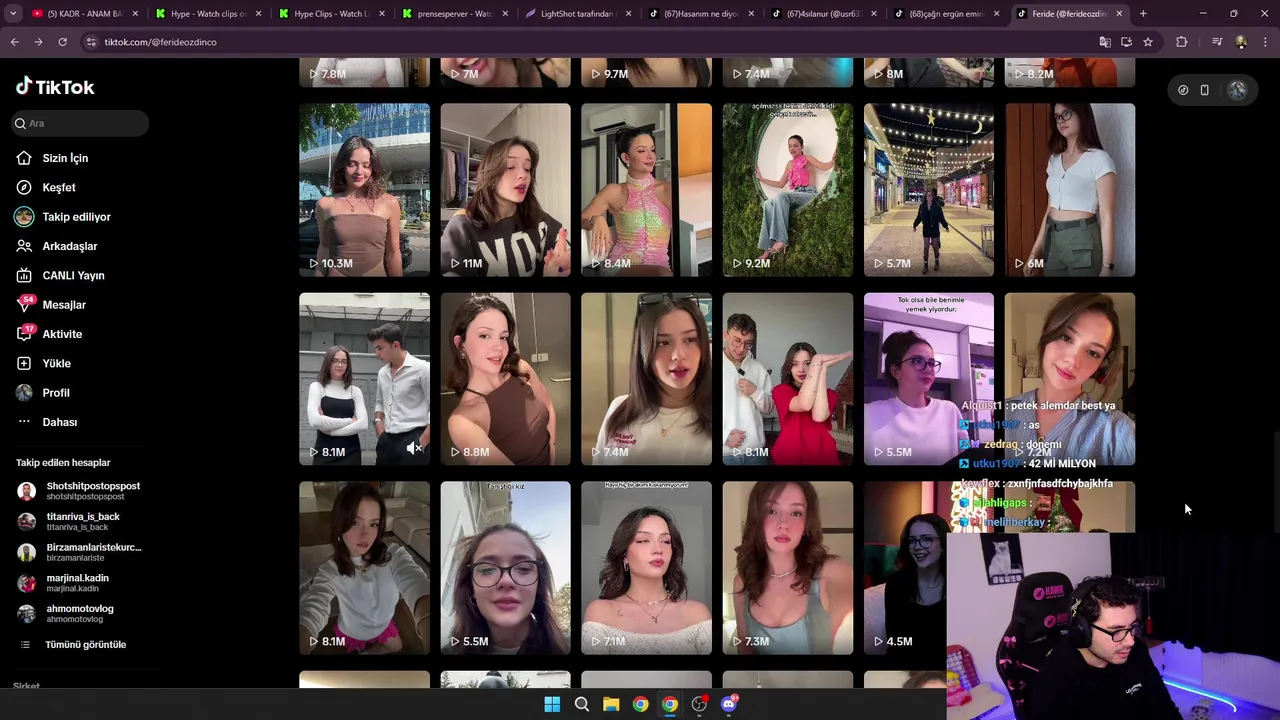The height and width of the screenshot is (720, 1280).
Task: Focus the Ara search field
Action: click(x=80, y=123)
